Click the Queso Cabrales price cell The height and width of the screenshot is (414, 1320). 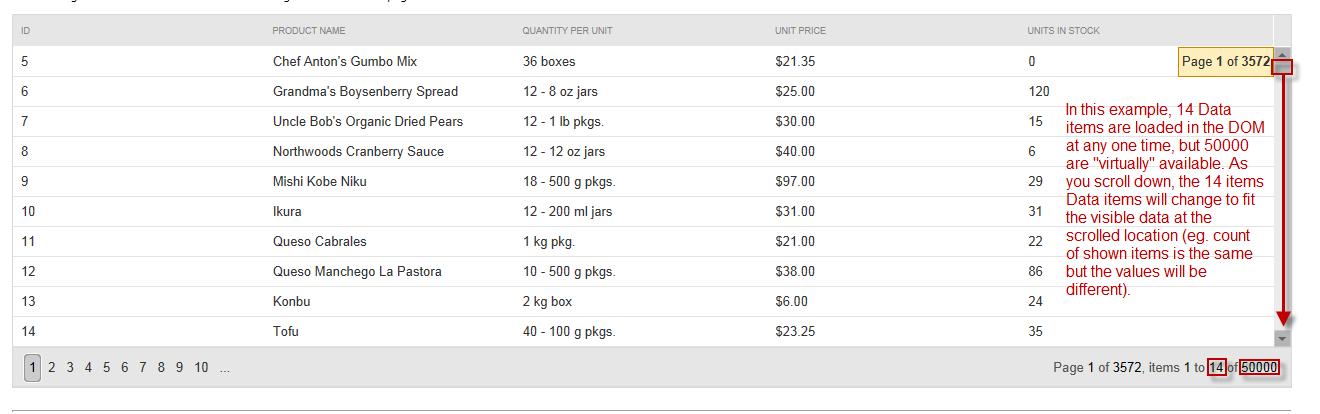tap(795, 242)
